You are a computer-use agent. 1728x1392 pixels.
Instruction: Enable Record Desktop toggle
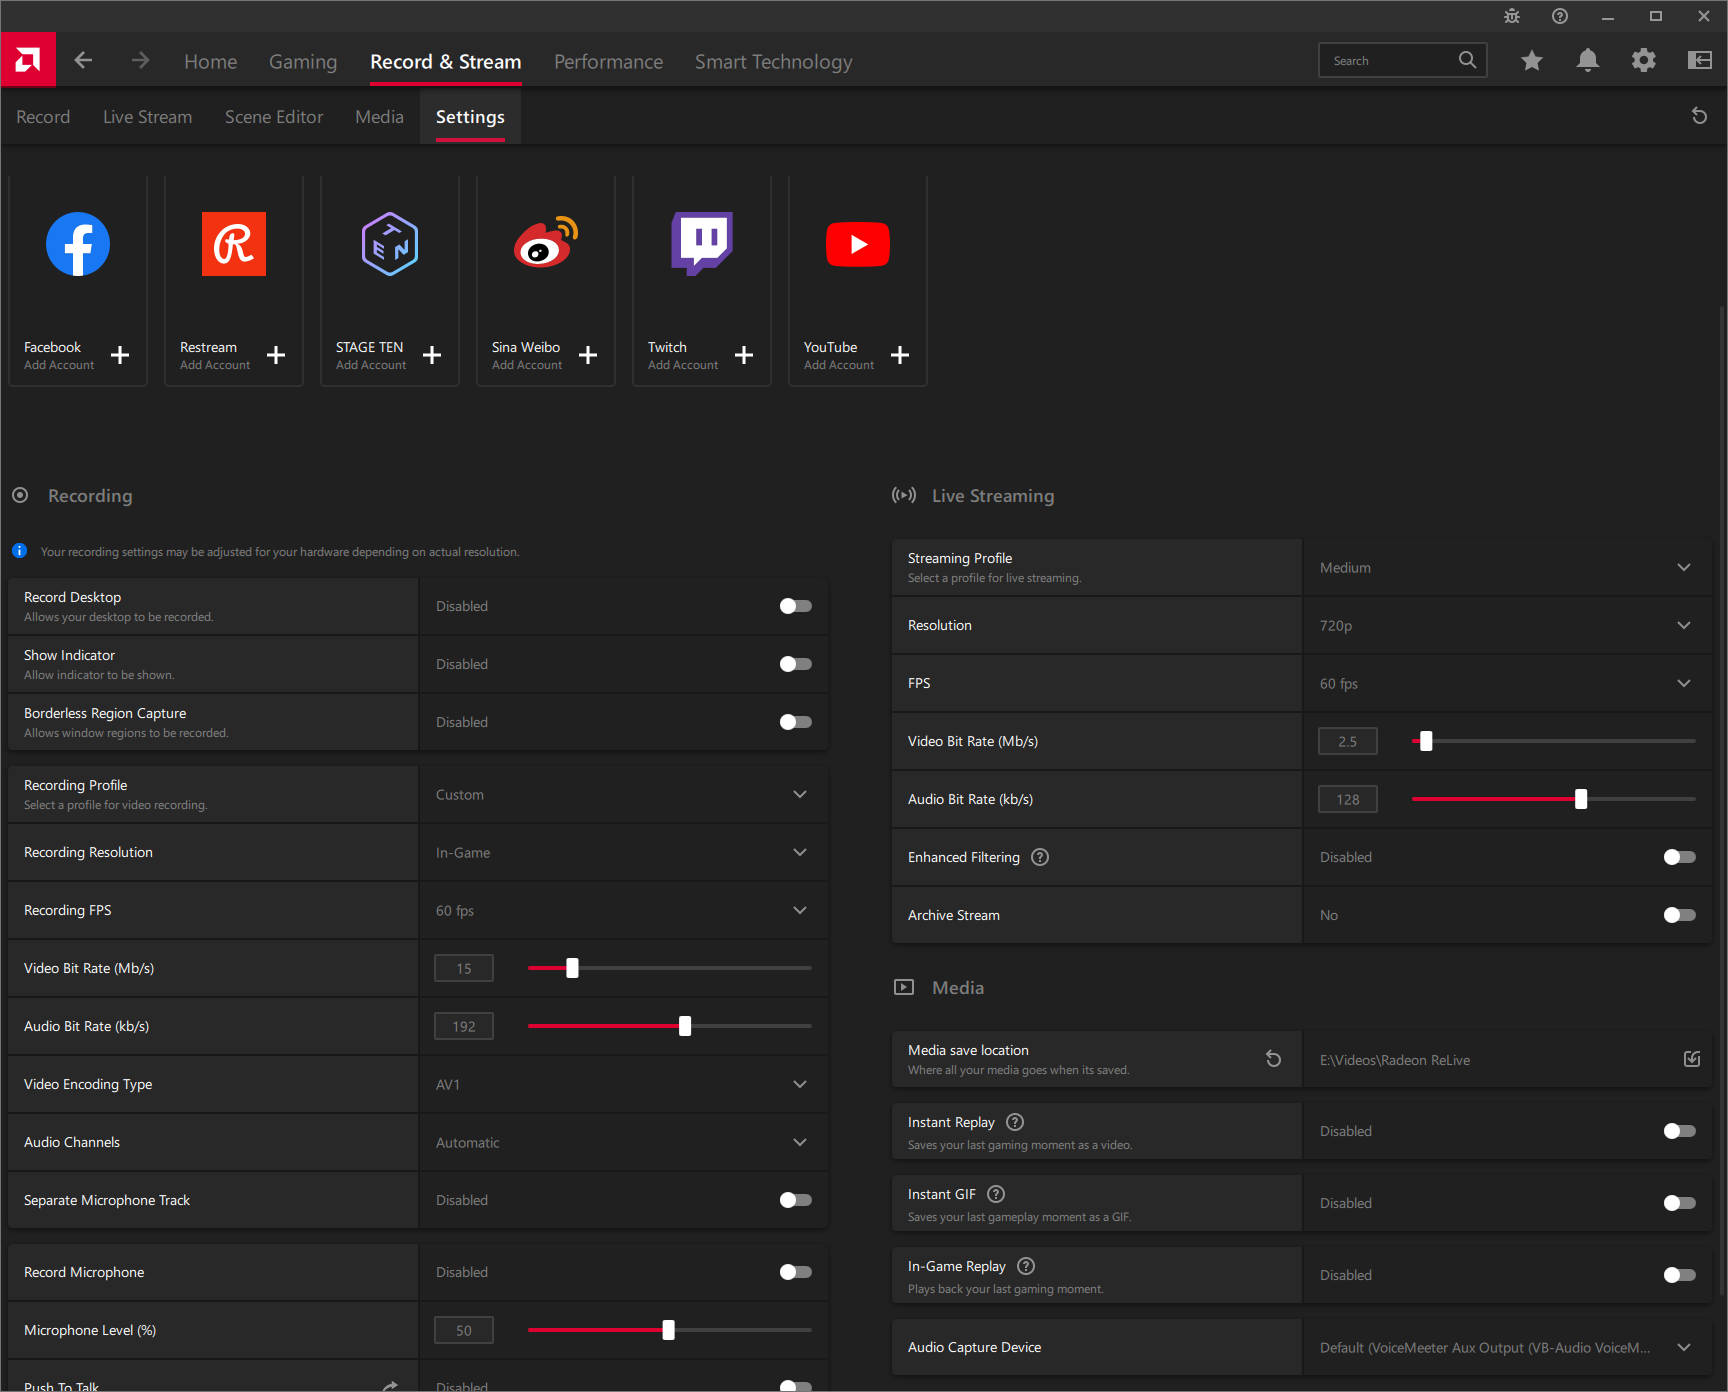click(796, 606)
